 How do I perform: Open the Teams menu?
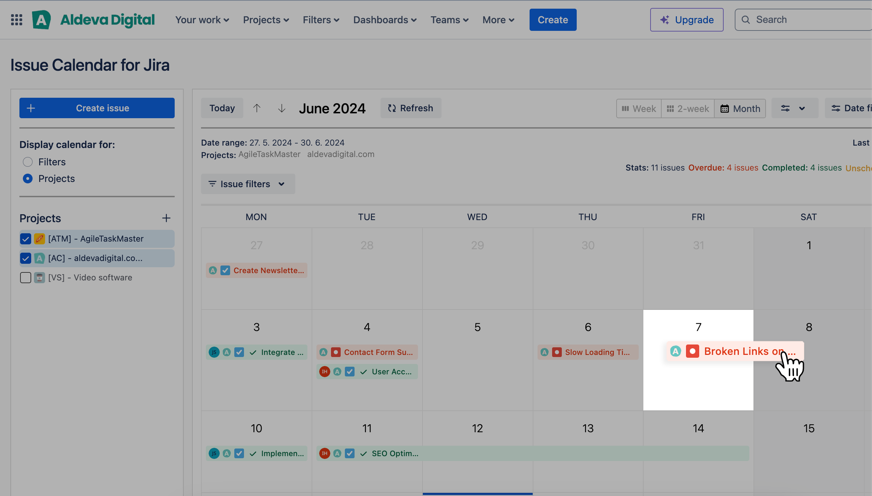coord(449,20)
